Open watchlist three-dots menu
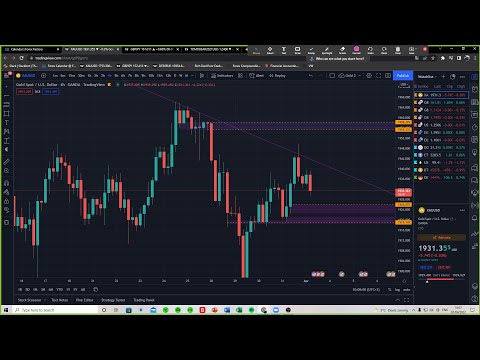The image size is (480, 360). 462,77
